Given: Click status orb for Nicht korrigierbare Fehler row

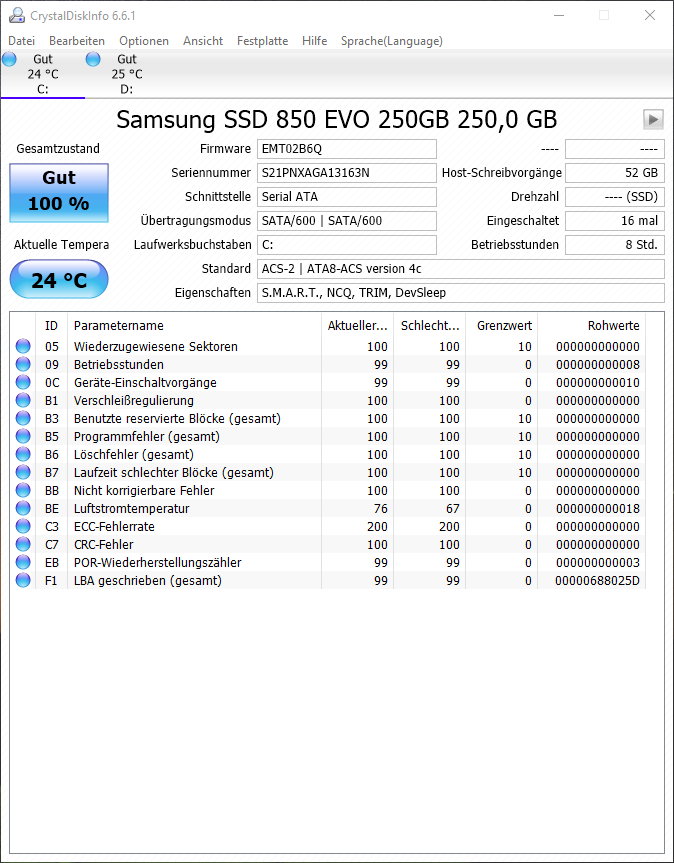Looking at the screenshot, I should 23,490.
